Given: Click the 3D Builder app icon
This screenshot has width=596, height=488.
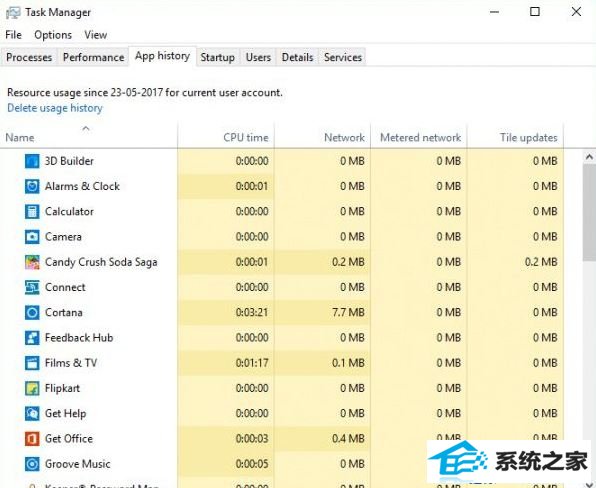Looking at the screenshot, I should (x=32, y=161).
